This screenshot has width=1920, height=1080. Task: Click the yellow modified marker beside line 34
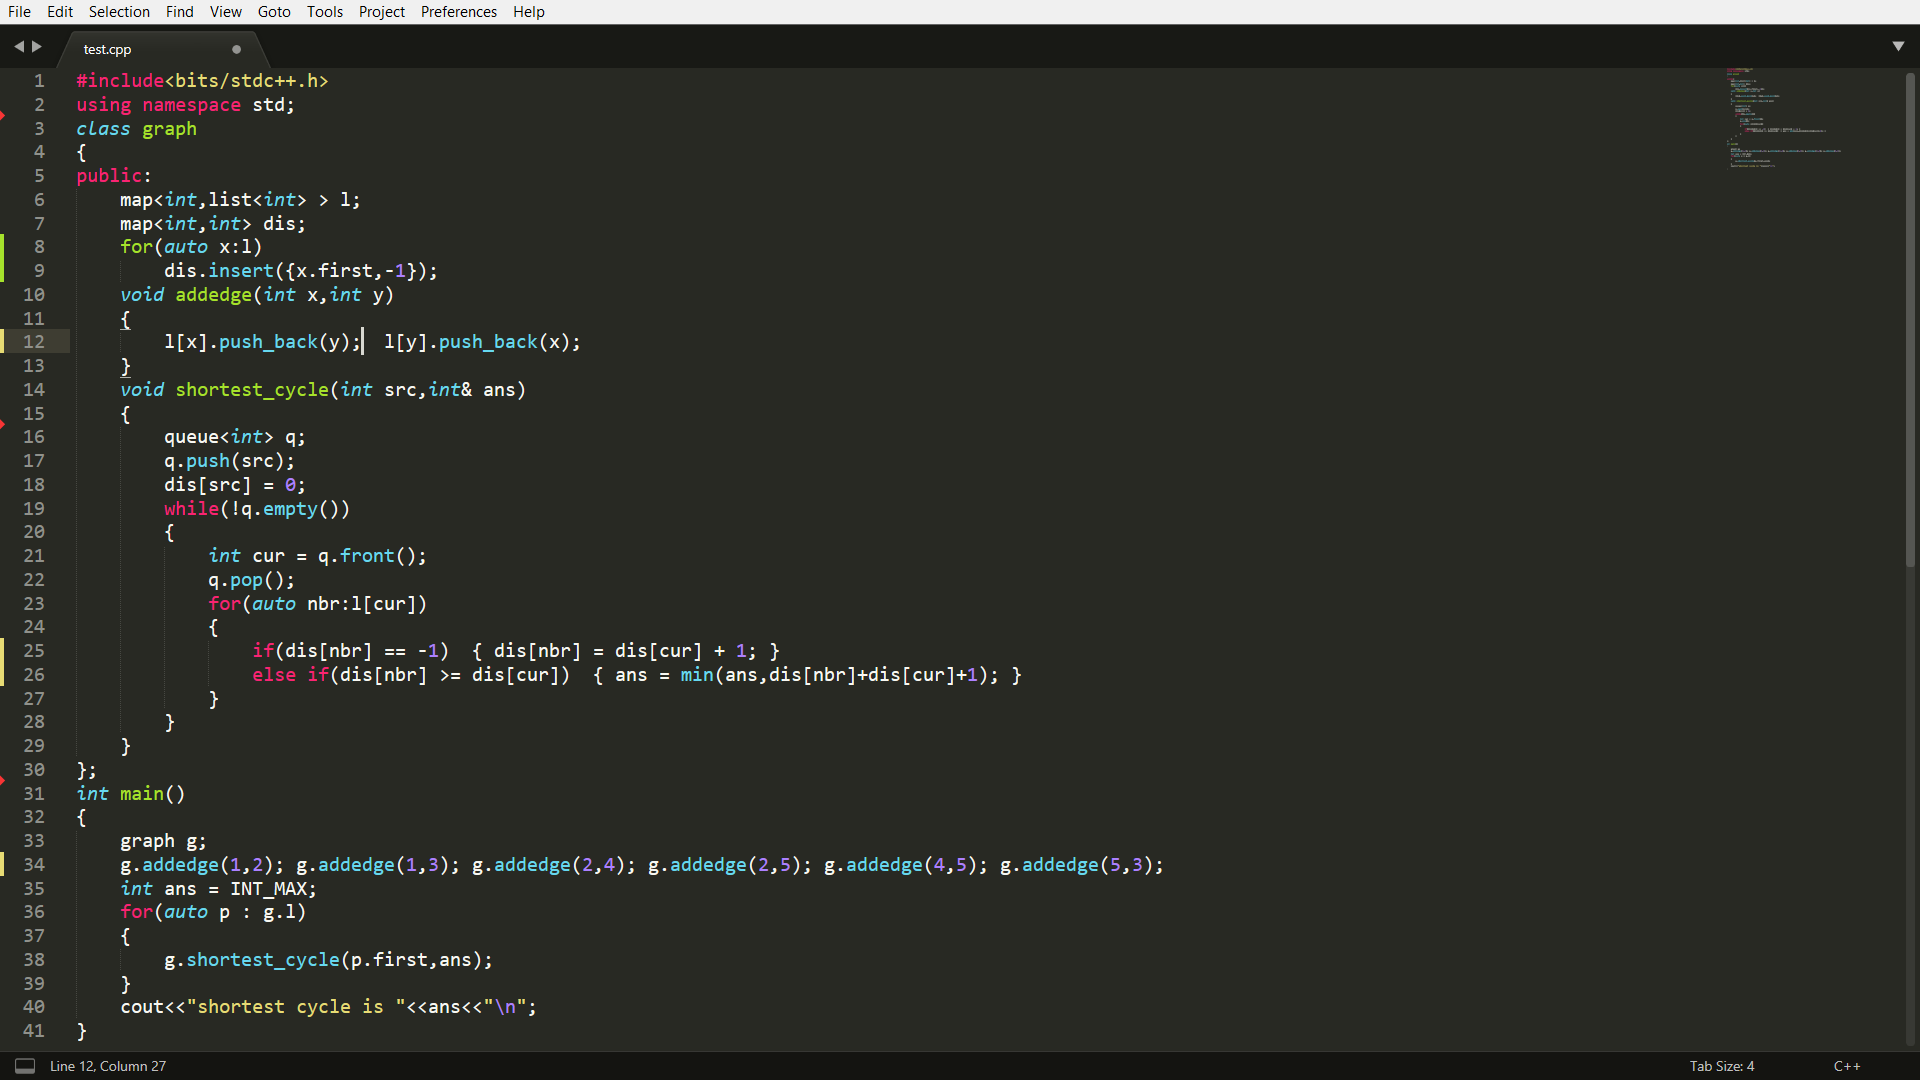3,864
